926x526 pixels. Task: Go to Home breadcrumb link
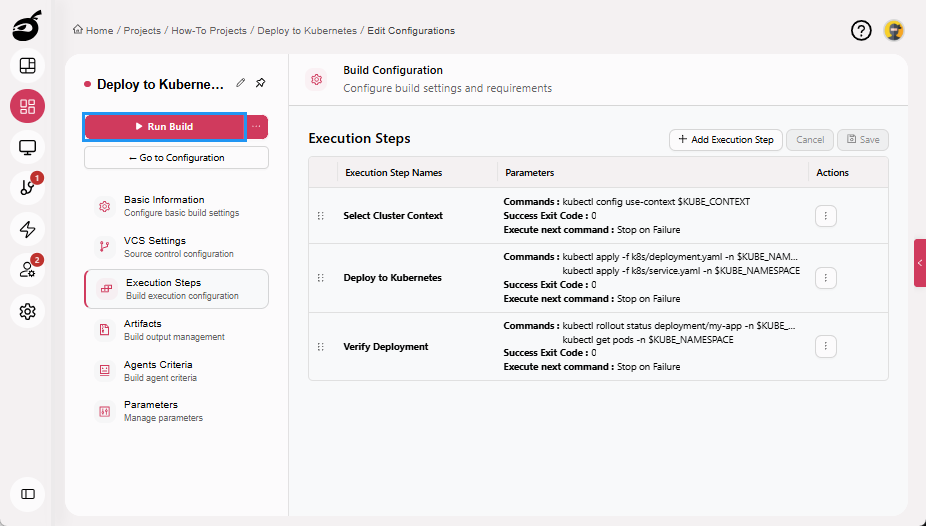(99, 31)
